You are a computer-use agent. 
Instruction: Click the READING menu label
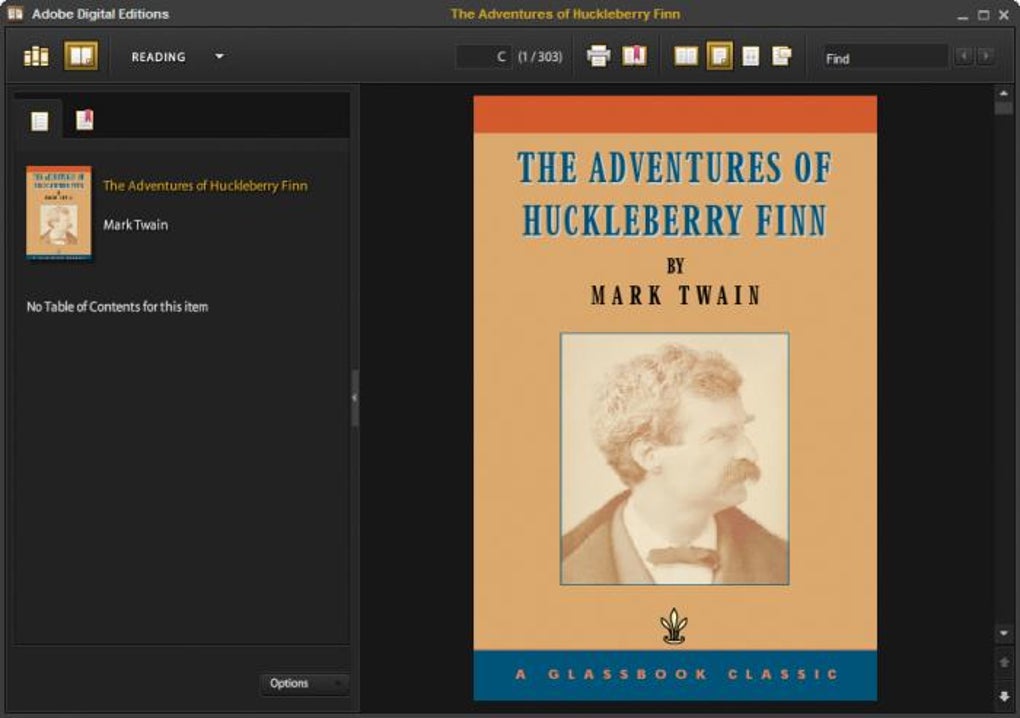point(159,57)
